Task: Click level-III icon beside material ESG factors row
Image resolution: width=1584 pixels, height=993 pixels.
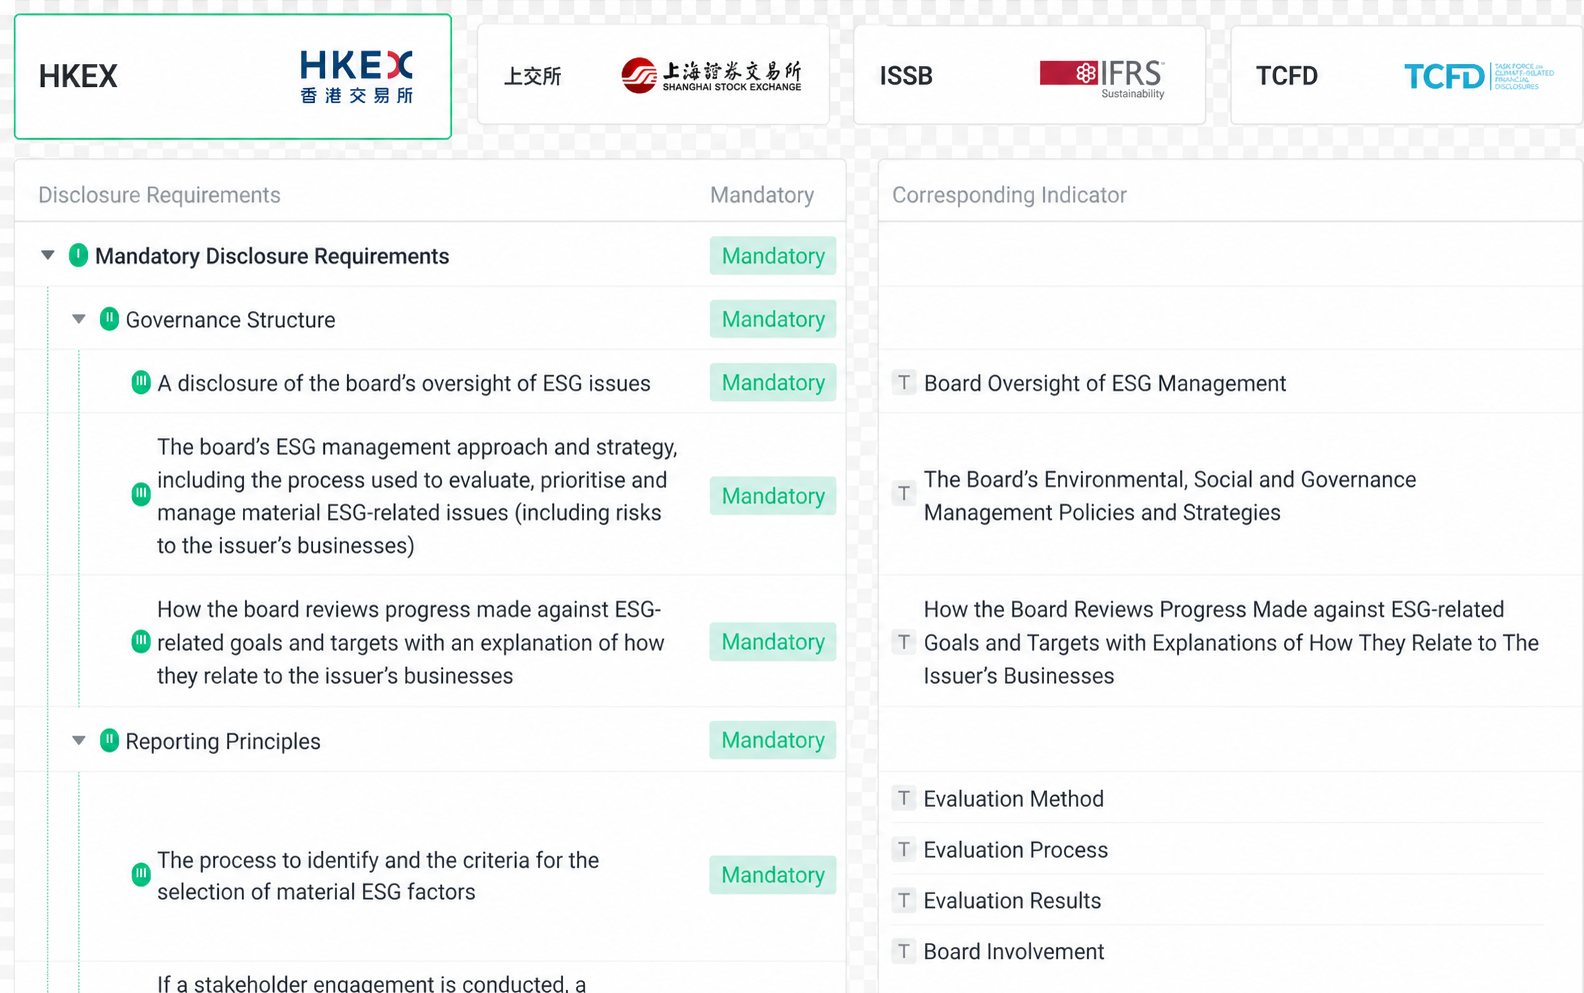Action: 141,874
